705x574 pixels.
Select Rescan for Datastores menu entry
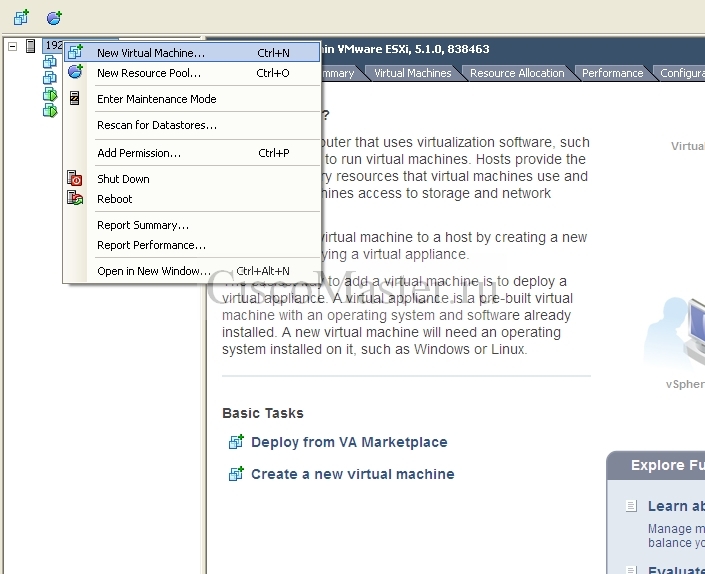click(x=192, y=125)
